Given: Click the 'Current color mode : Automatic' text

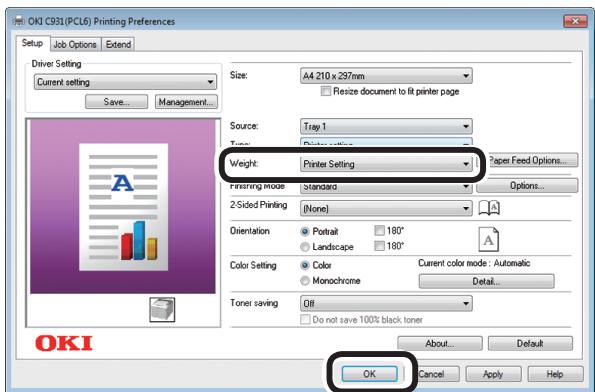Looking at the screenshot, I should click(x=474, y=263).
